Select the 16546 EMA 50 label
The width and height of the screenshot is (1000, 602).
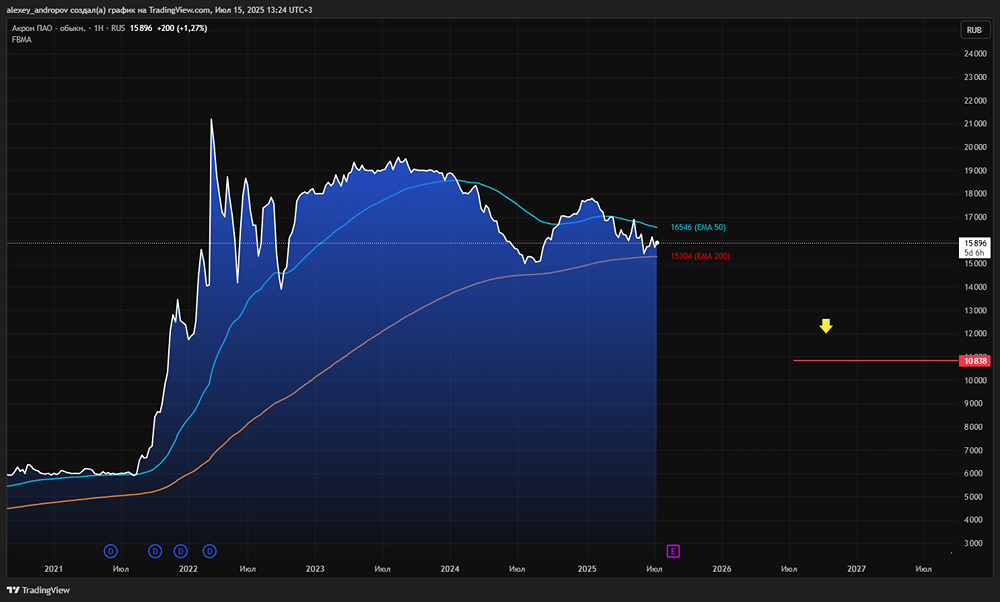(x=698, y=227)
